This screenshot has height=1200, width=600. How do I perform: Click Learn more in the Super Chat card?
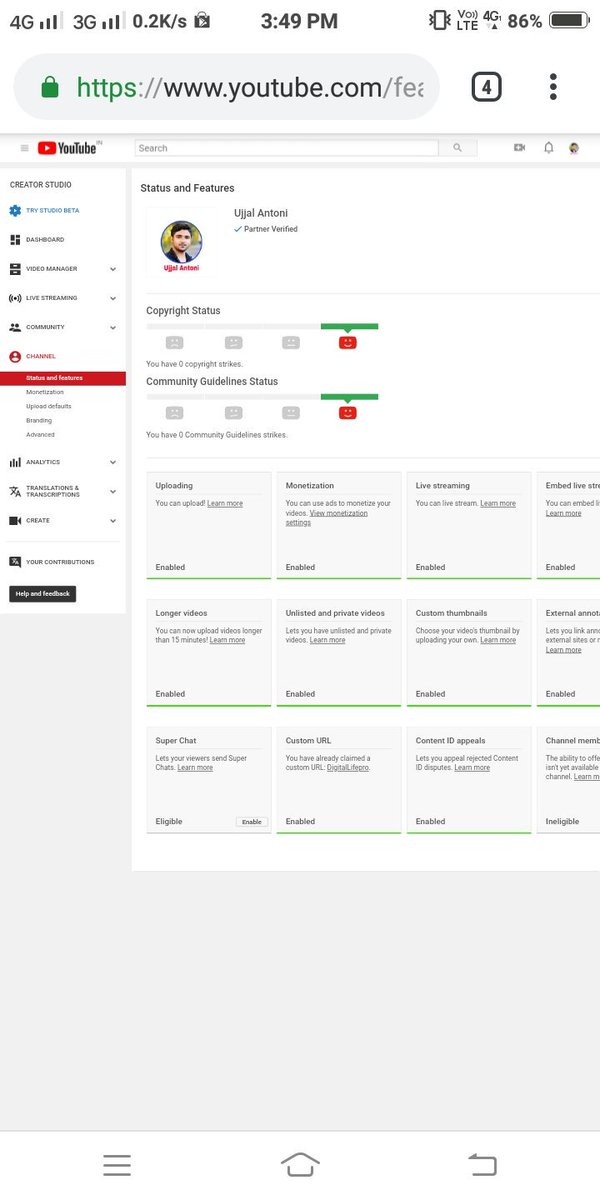point(195,768)
